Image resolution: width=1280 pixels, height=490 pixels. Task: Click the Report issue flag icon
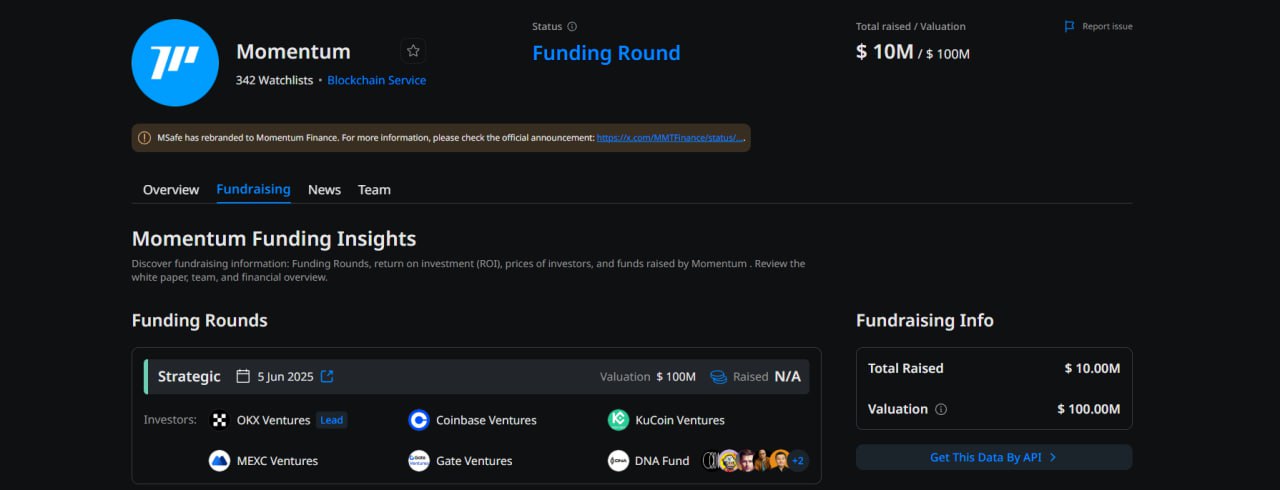pos(1070,26)
